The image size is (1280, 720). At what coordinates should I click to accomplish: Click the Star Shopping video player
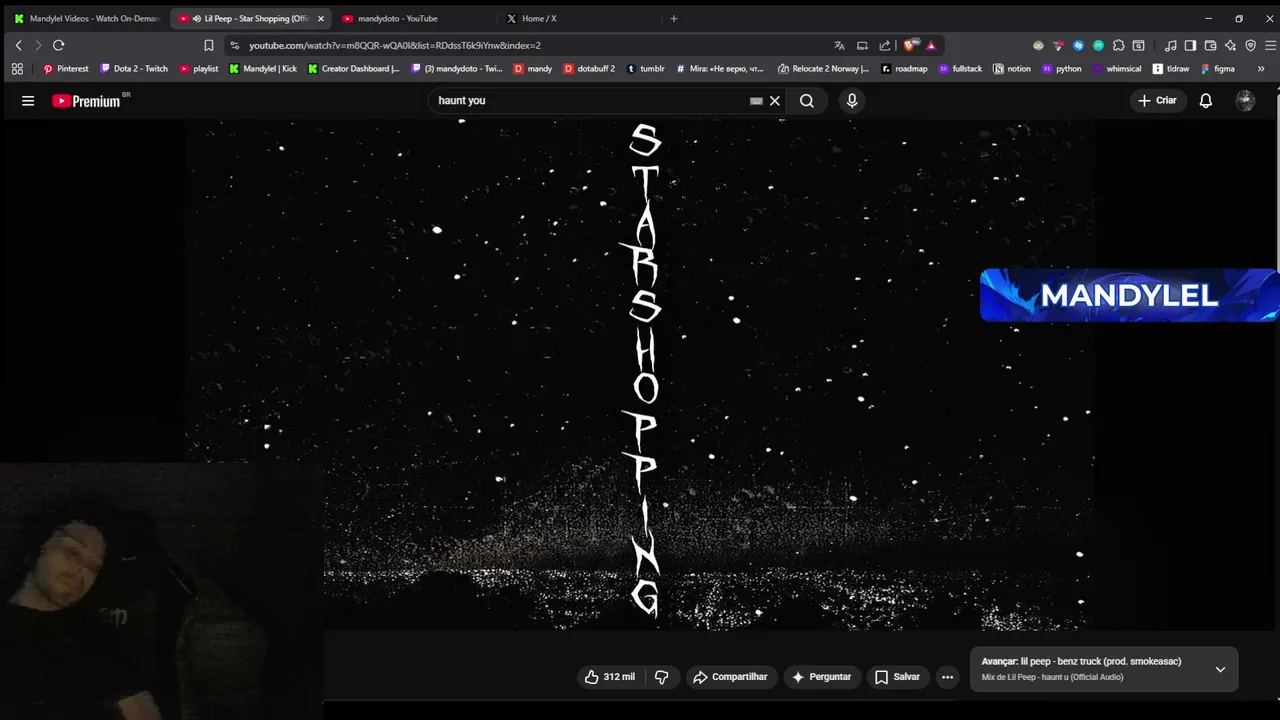point(640,375)
